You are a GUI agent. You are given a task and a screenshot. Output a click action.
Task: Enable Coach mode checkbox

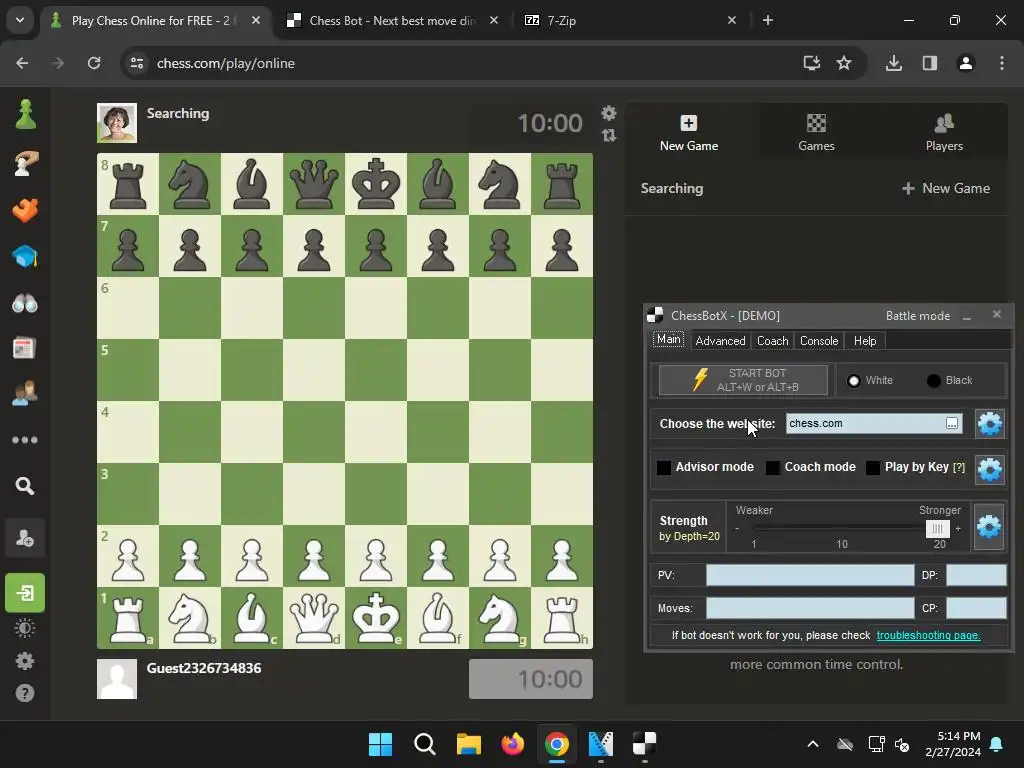pos(773,468)
